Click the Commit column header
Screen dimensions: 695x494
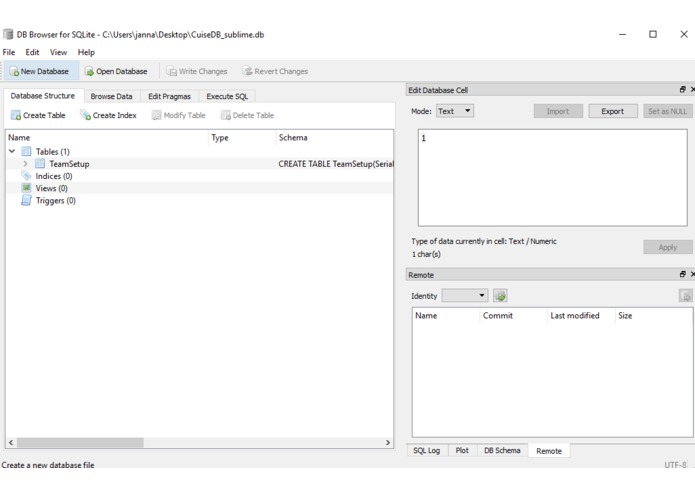514,315
